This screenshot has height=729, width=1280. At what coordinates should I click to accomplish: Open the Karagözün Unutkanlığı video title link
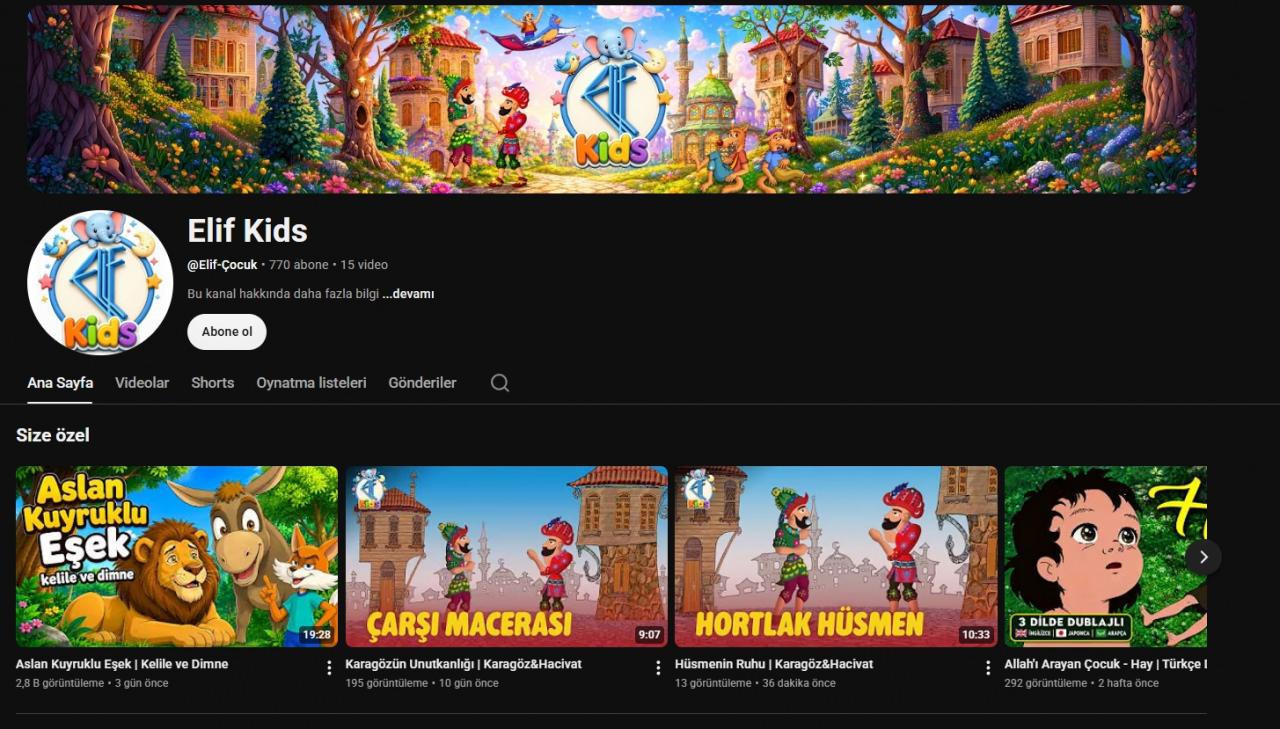pyautogui.click(x=463, y=664)
